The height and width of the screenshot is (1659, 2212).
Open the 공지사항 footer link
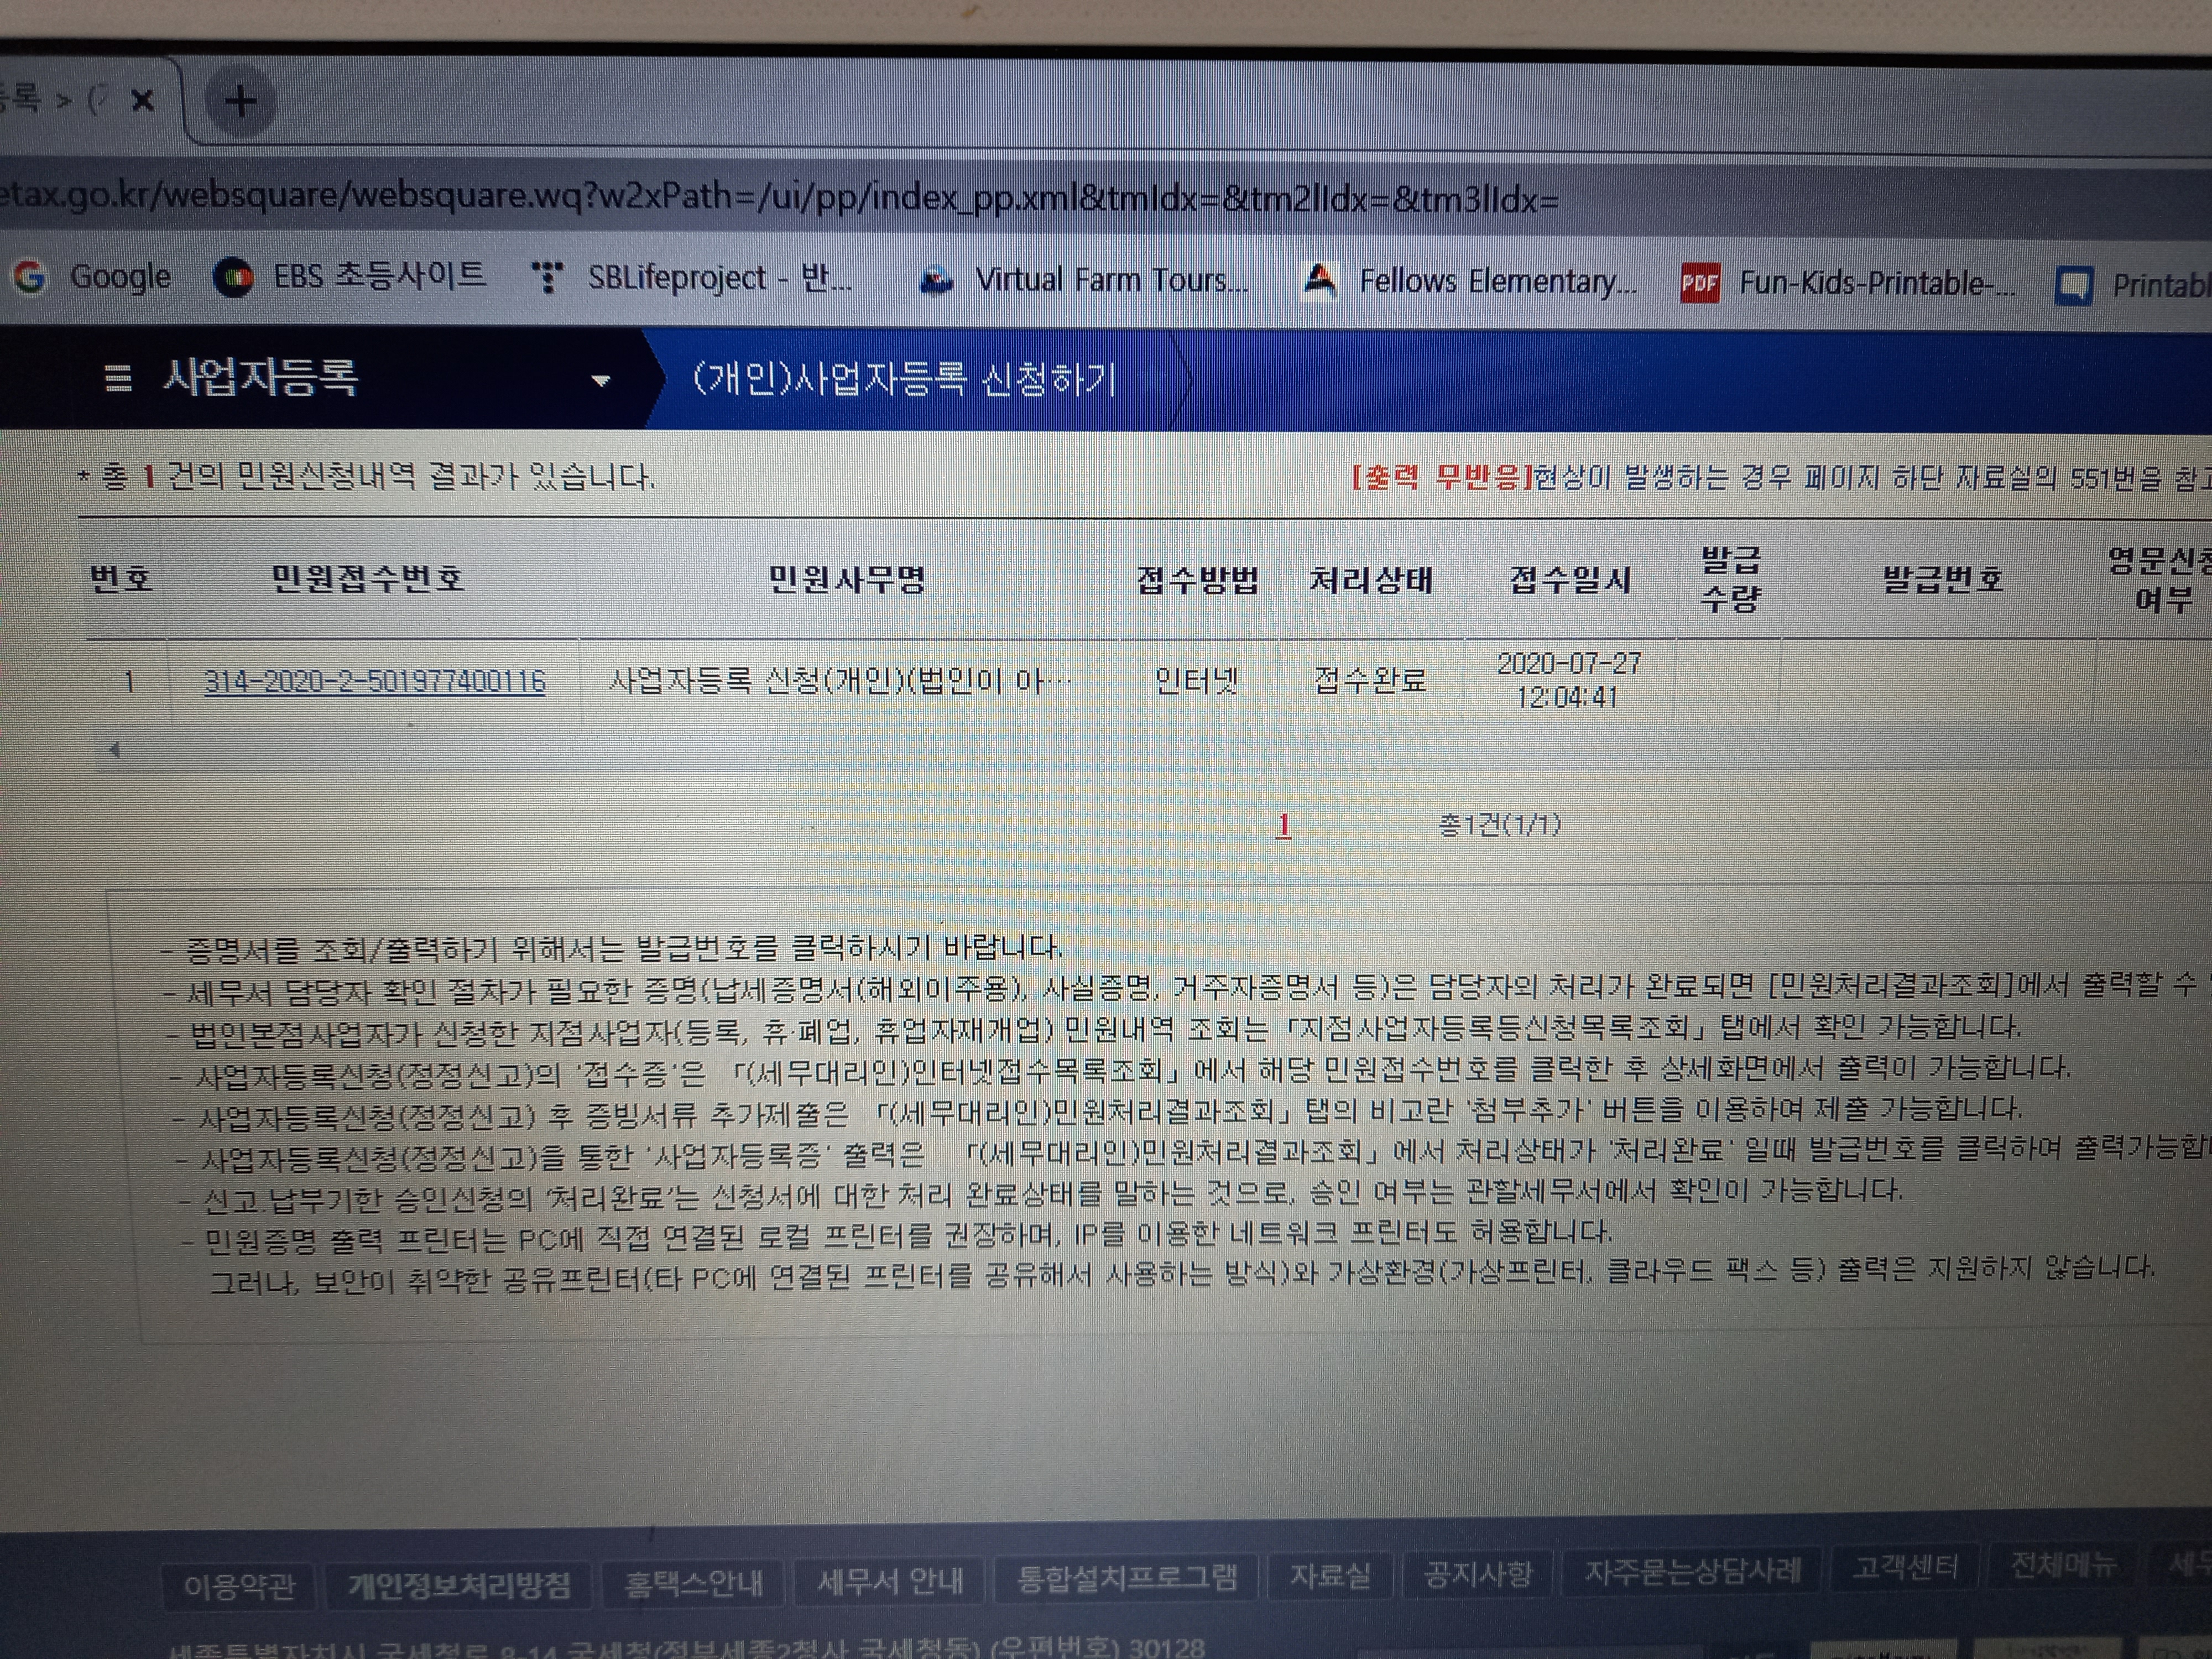pyautogui.click(x=1478, y=1574)
